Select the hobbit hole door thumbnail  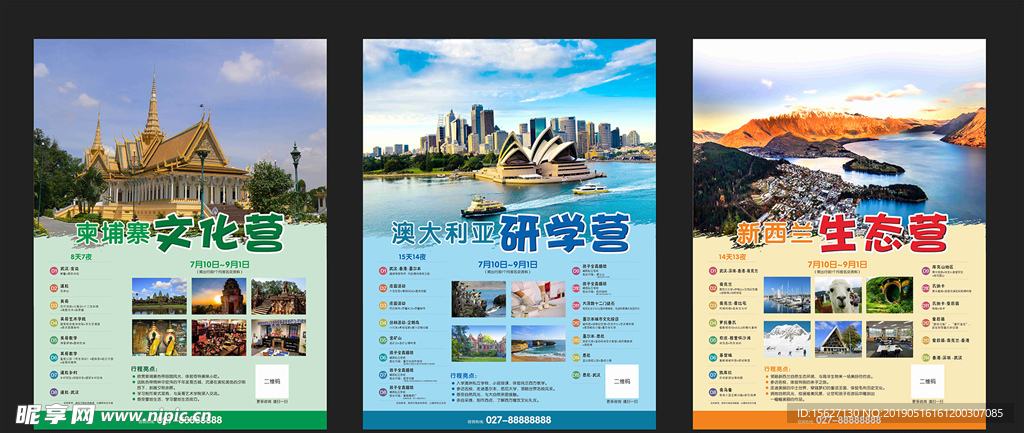click(x=889, y=295)
